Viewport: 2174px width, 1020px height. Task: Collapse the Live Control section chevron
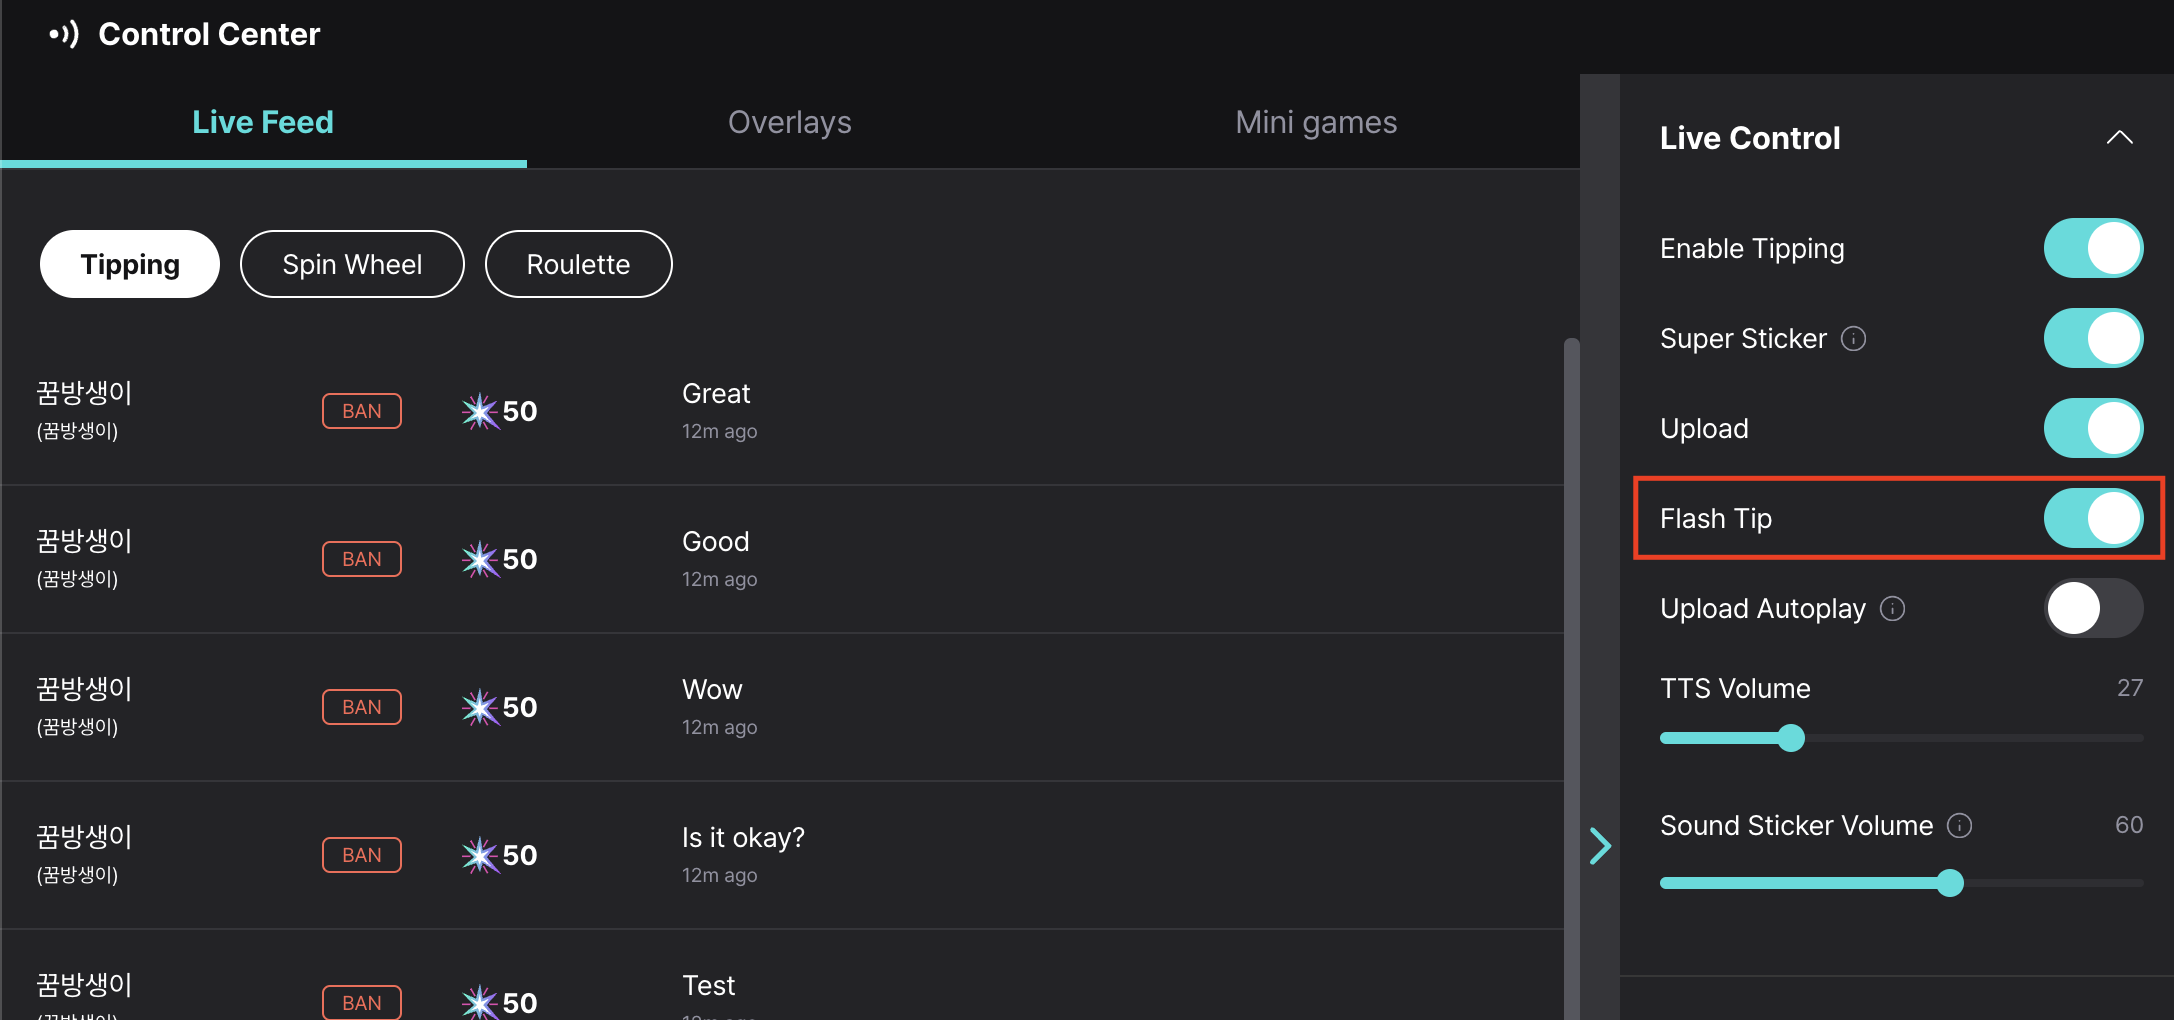pos(2119,138)
